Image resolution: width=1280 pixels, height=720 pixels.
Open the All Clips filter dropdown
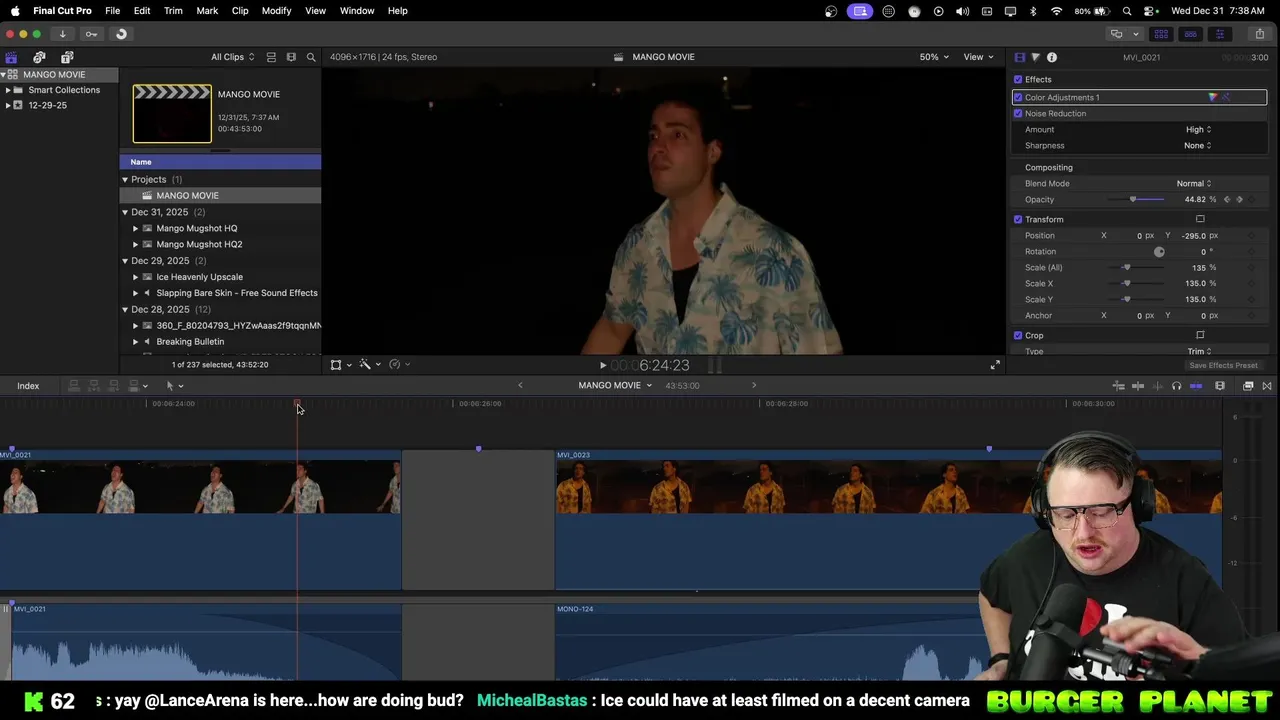(x=232, y=57)
